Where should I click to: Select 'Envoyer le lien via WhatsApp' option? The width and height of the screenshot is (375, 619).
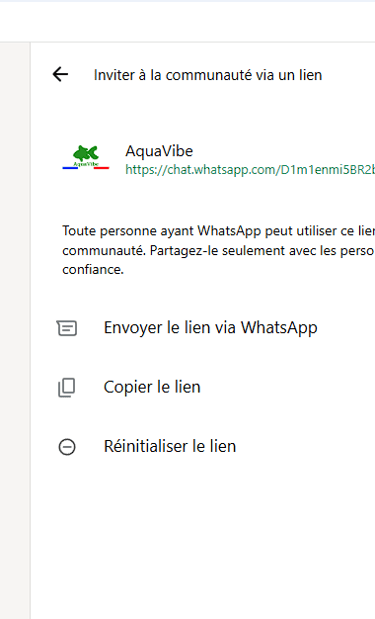pyautogui.click(x=202, y=328)
